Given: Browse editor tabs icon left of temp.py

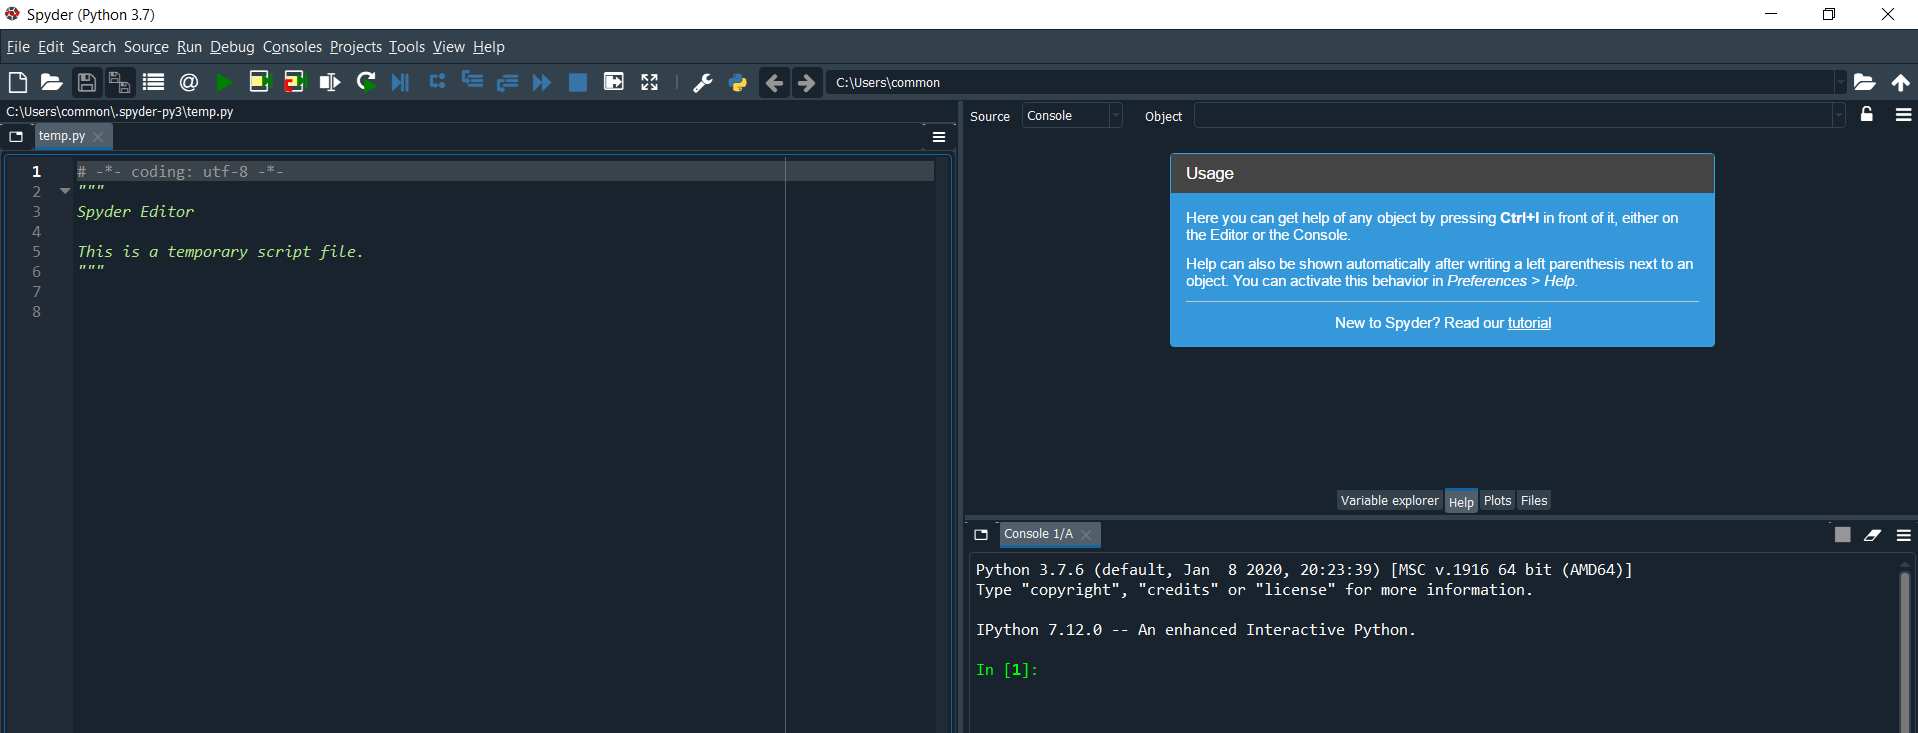Looking at the screenshot, I should click(16, 136).
